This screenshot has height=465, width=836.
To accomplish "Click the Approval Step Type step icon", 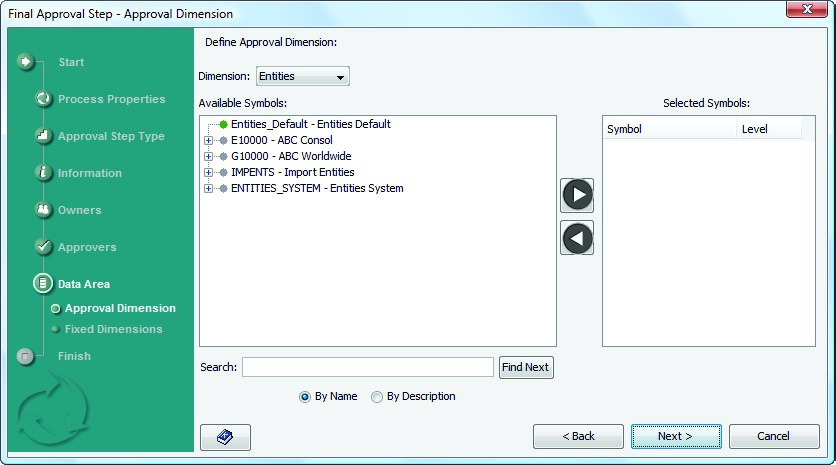I will pos(43,135).
